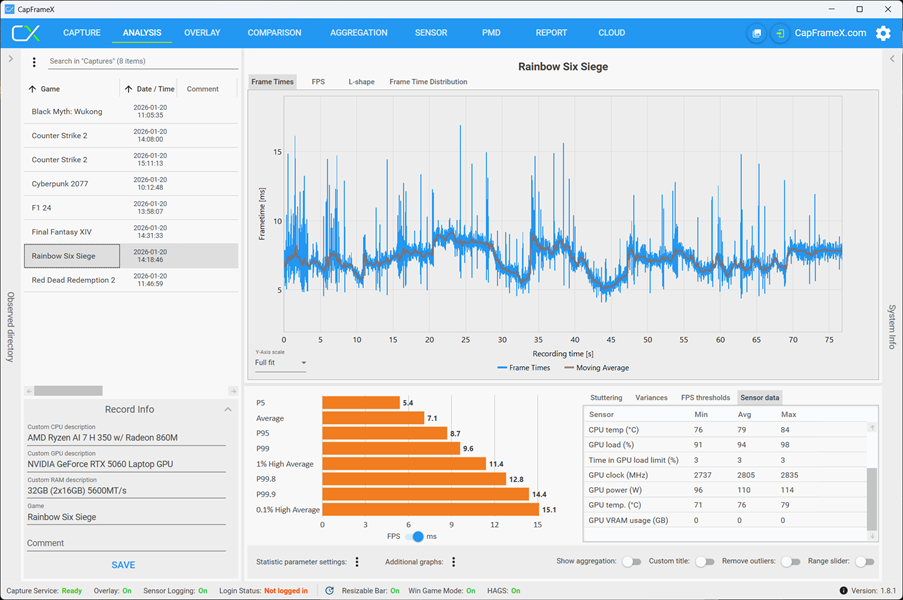Click the CapFrameX logo in header
This screenshot has width=903, height=600.
click(26, 33)
